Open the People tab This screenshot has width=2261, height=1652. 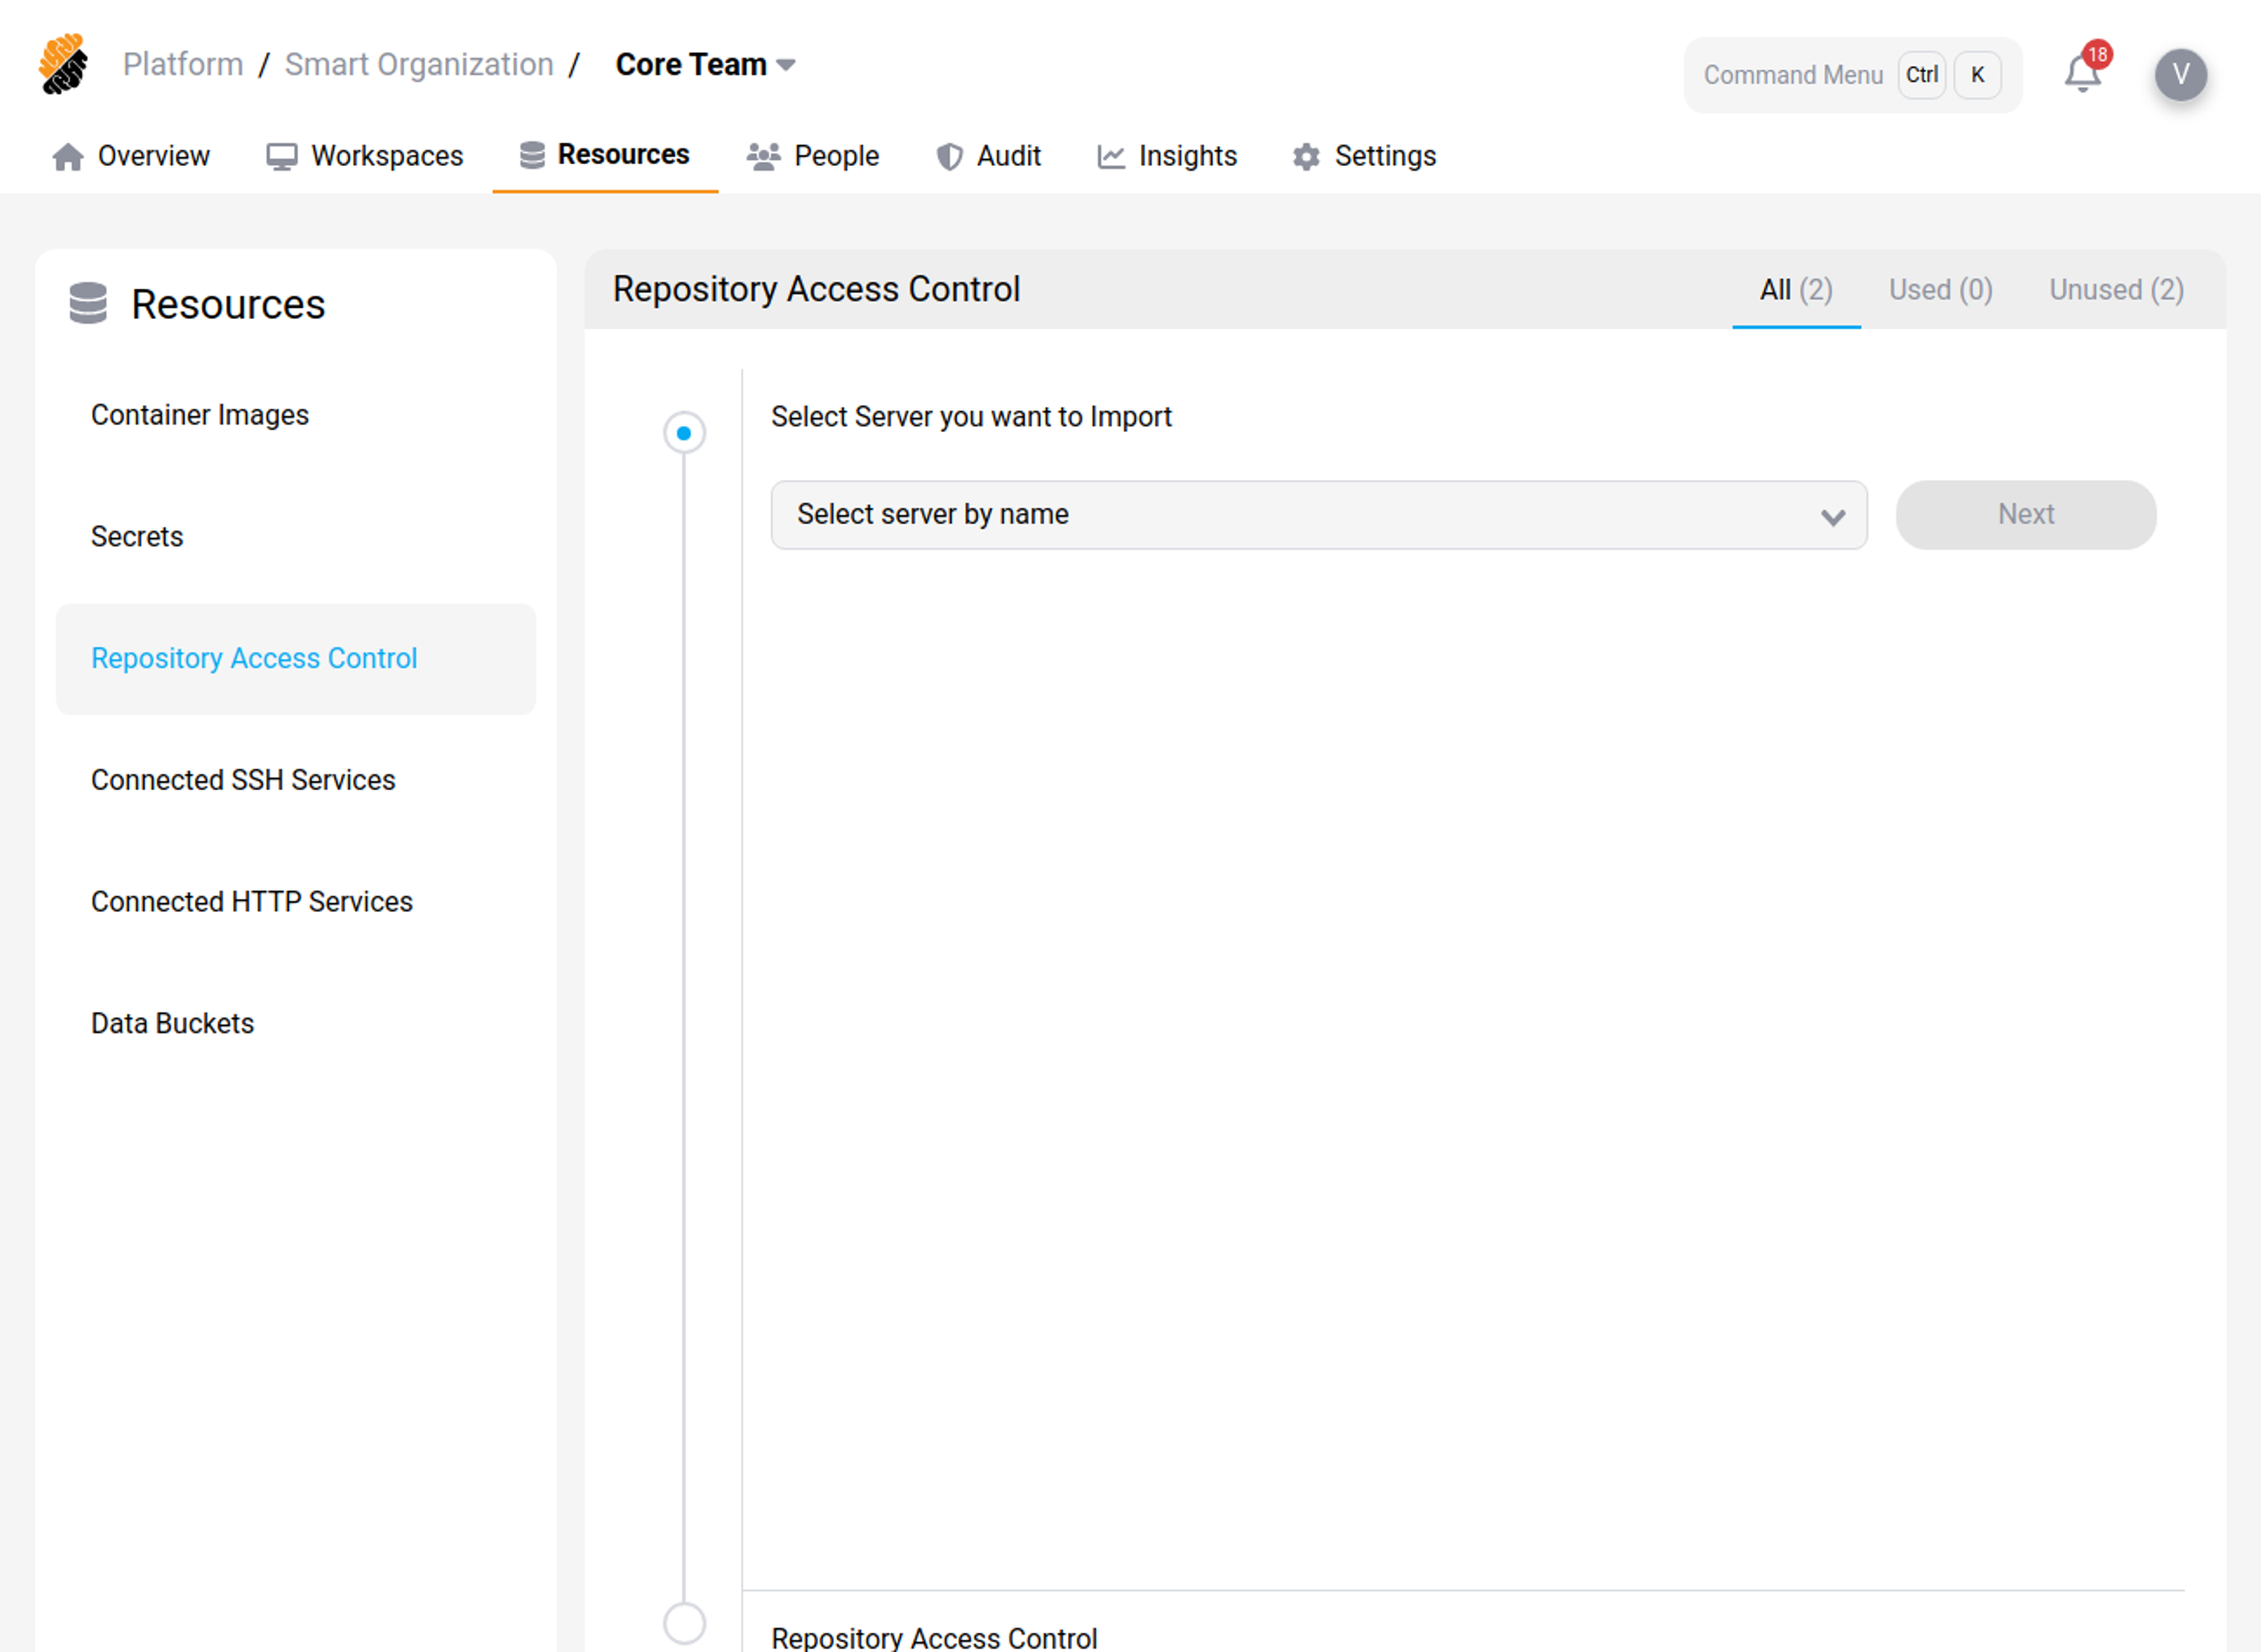(813, 157)
